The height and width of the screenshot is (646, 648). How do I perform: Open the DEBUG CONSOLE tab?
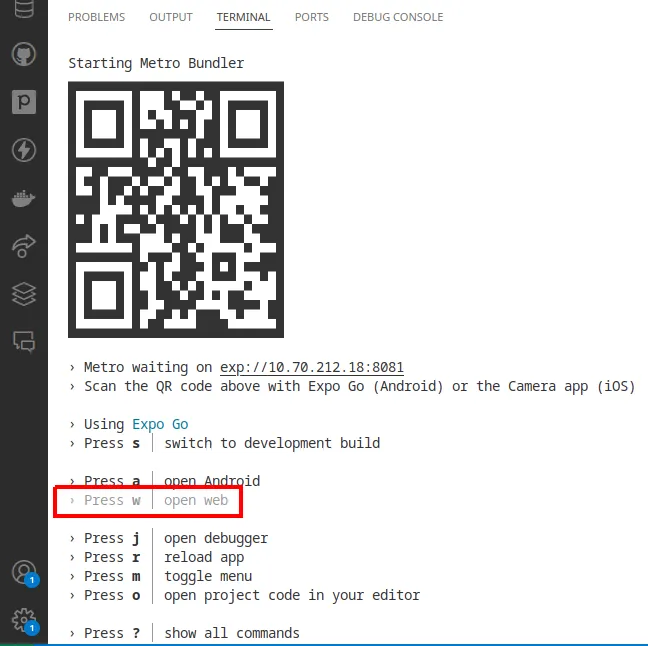(398, 17)
